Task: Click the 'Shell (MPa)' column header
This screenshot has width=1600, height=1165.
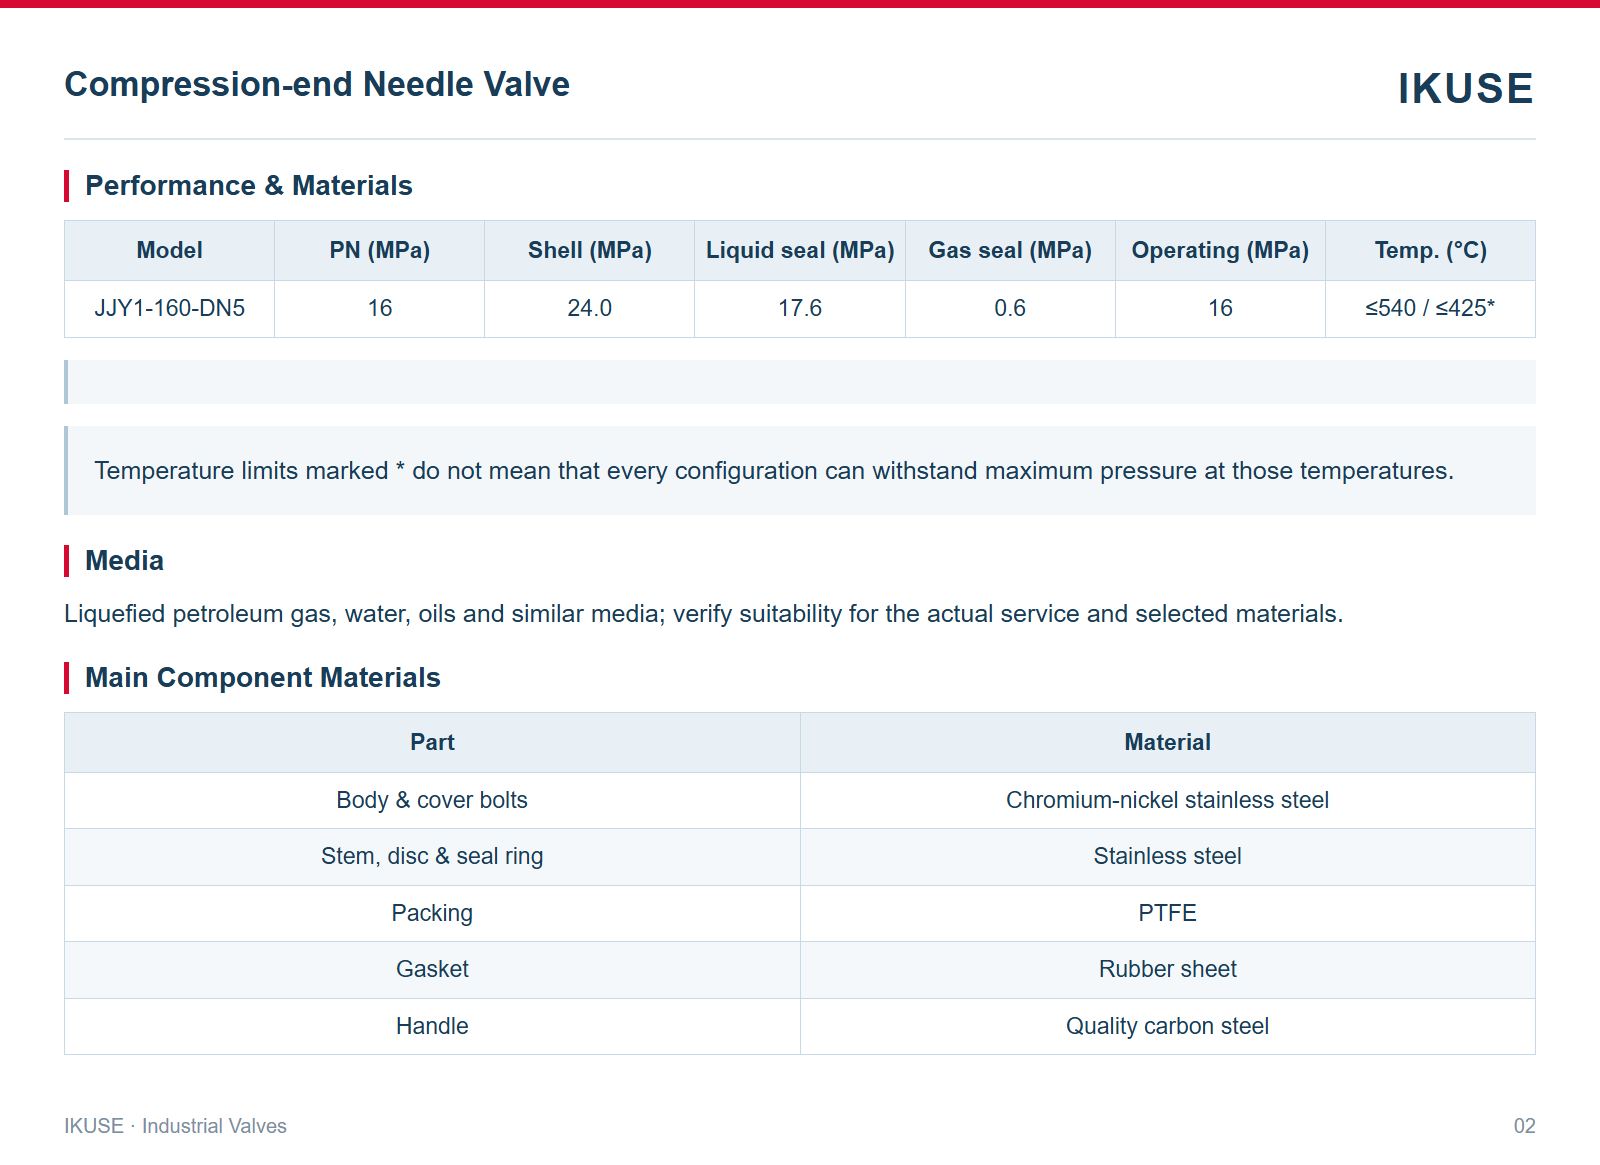Action: click(590, 250)
